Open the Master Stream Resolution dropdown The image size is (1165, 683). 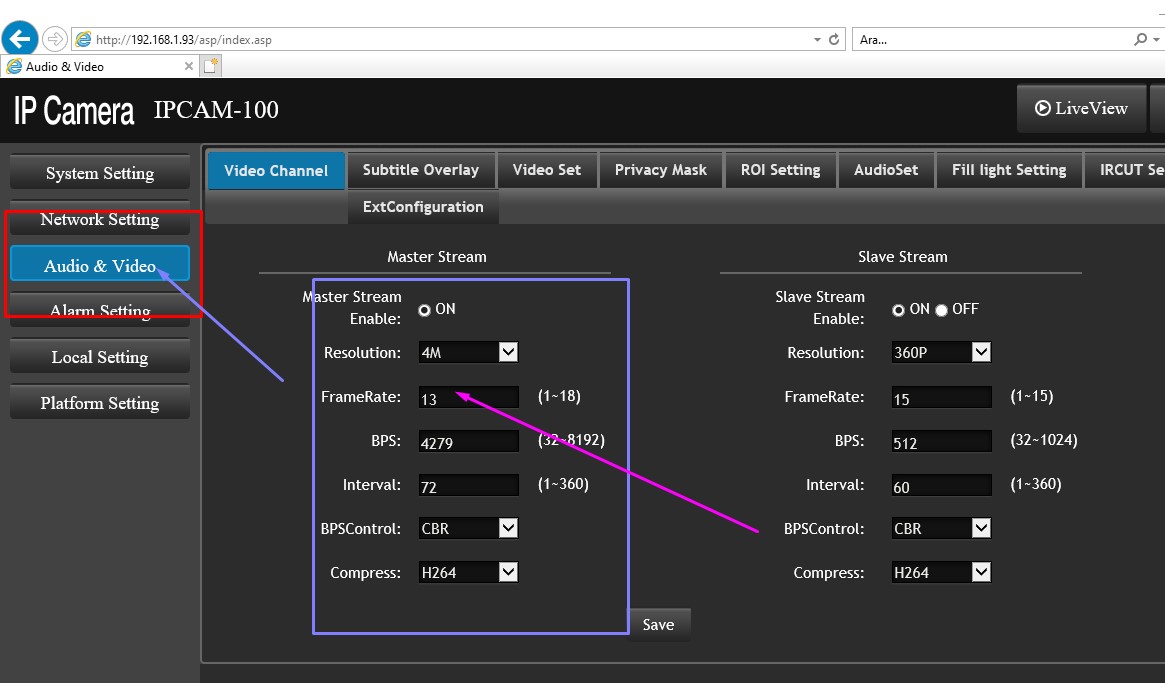[x=506, y=351]
